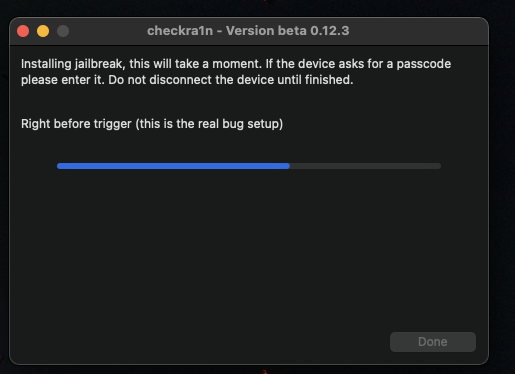This screenshot has width=515, height=374.
Task: Click the grayed-out zoom window button
Action: [x=63, y=31]
